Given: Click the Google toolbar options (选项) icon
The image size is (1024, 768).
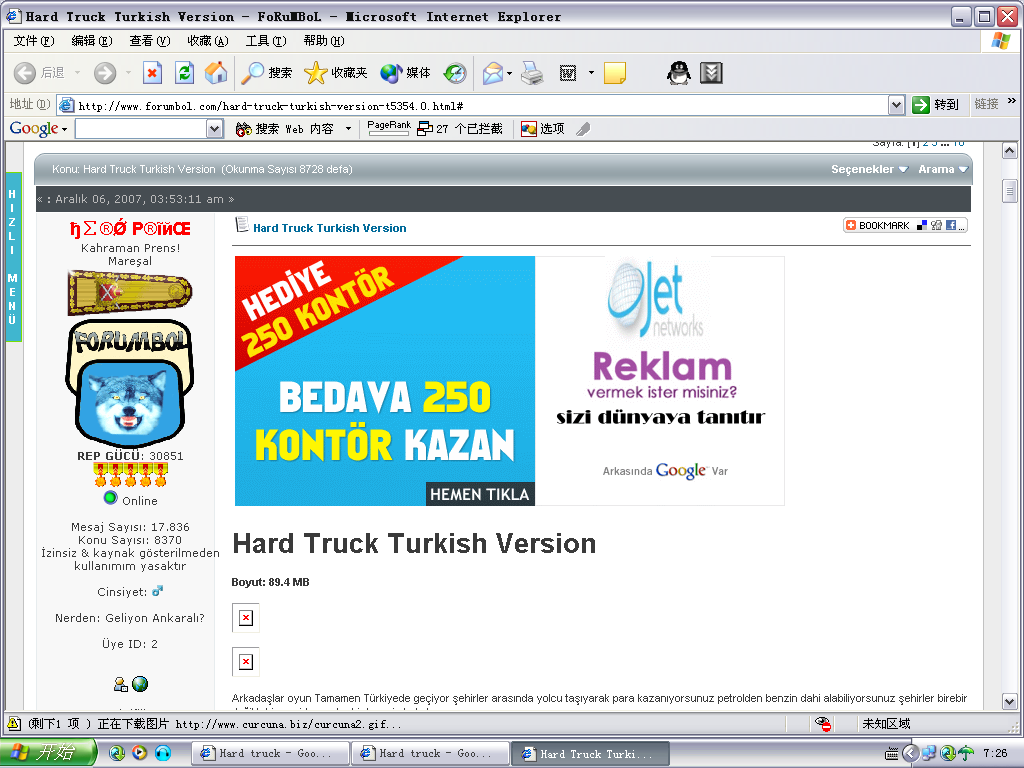Looking at the screenshot, I should 543,129.
